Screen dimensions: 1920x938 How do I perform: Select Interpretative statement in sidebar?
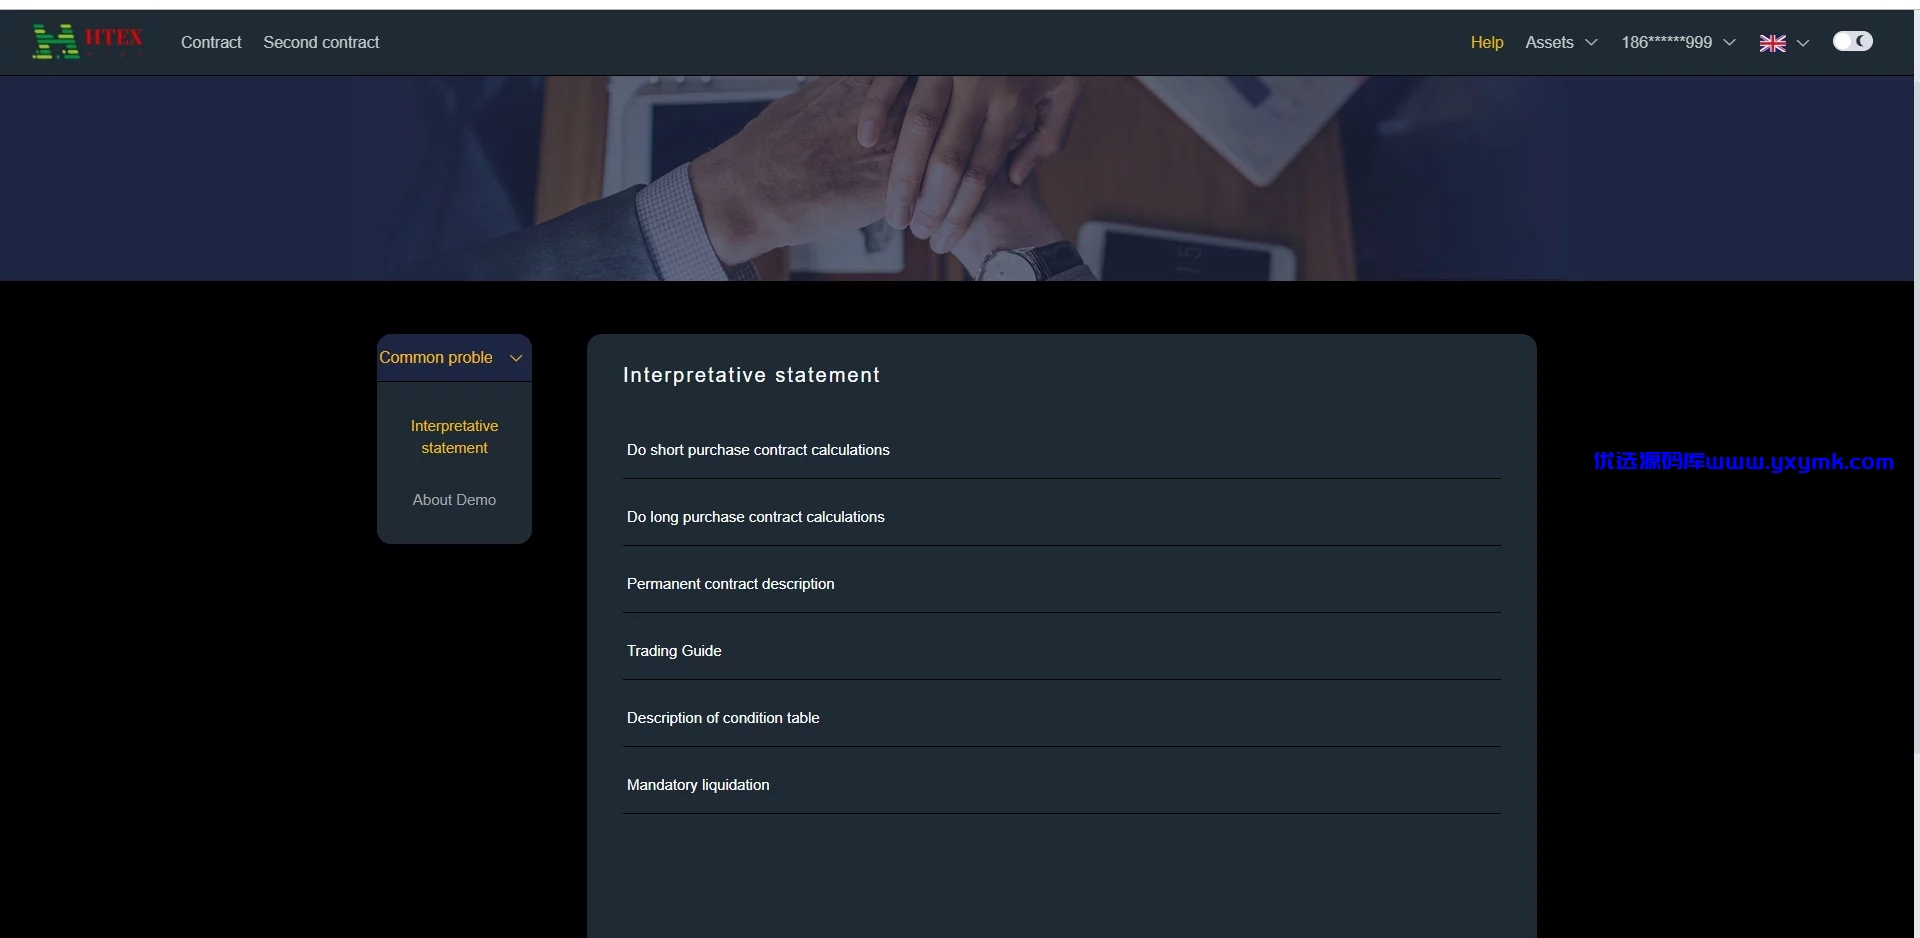pyautogui.click(x=454, y=437)
